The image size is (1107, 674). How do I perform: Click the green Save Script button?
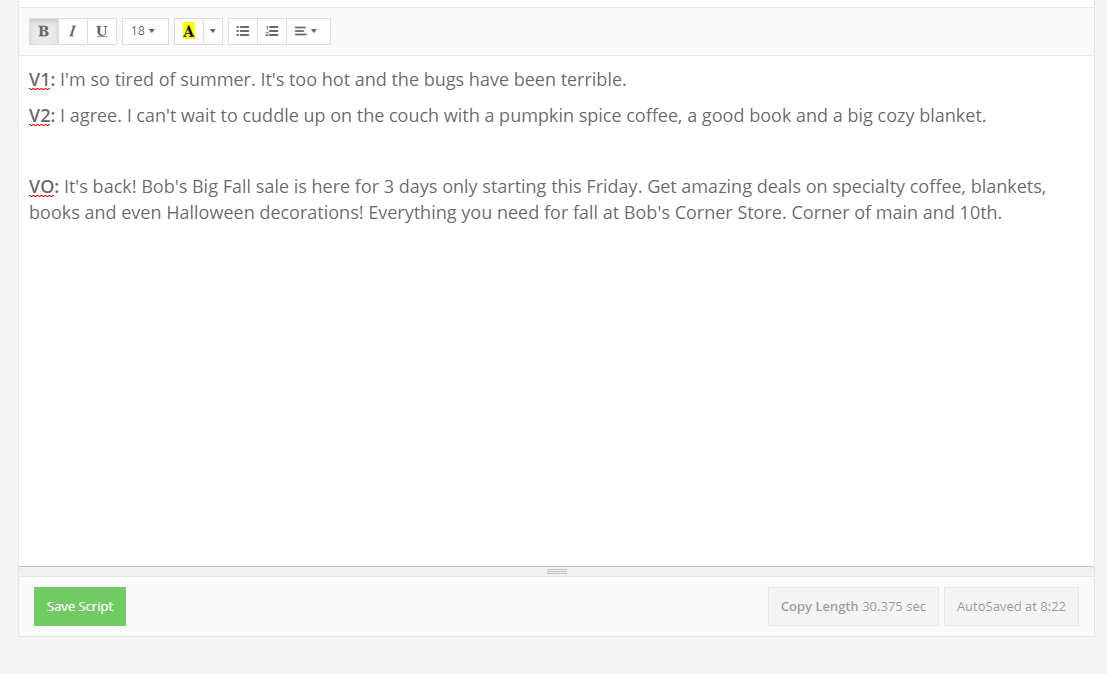[80, 606]
